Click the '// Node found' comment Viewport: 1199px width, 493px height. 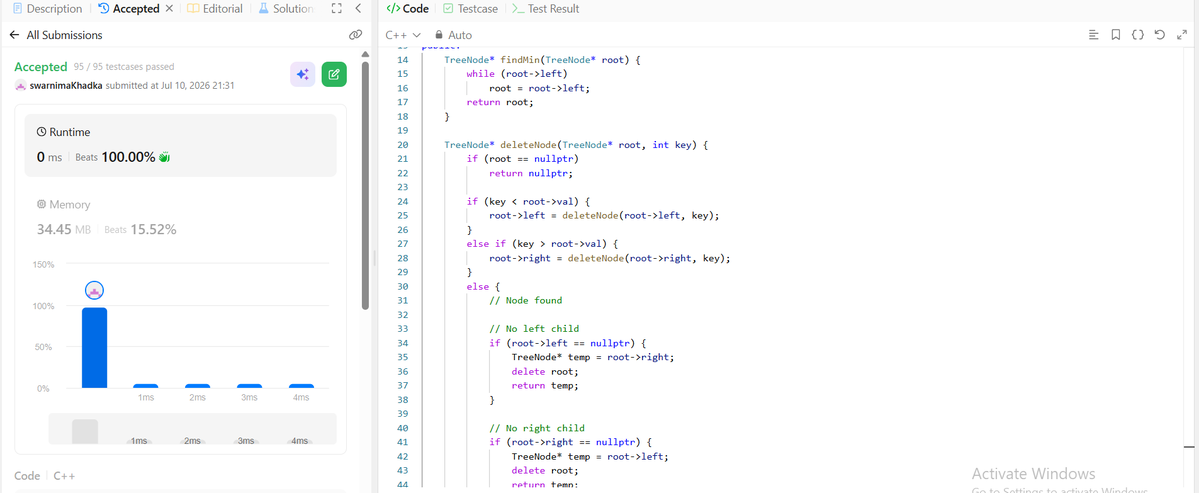(x=525, y=300)
